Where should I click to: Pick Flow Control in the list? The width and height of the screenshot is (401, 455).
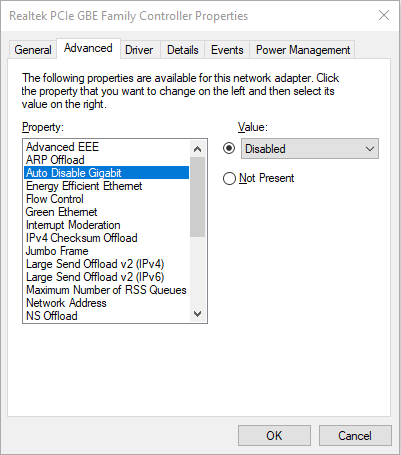point(107,199)
